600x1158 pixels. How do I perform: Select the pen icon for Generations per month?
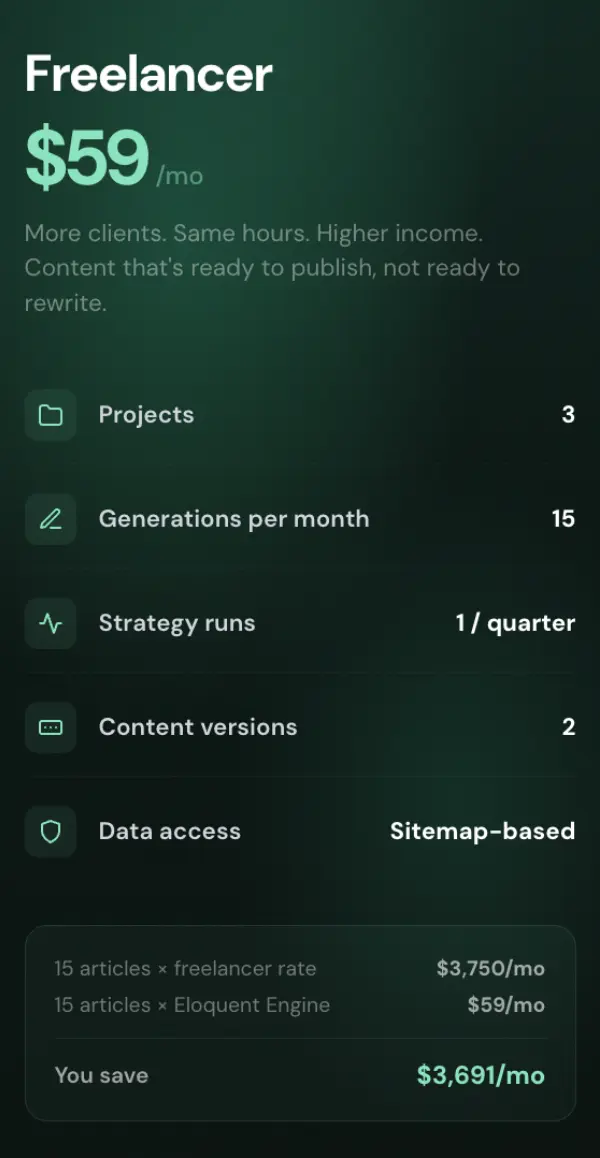coord(50,519)
